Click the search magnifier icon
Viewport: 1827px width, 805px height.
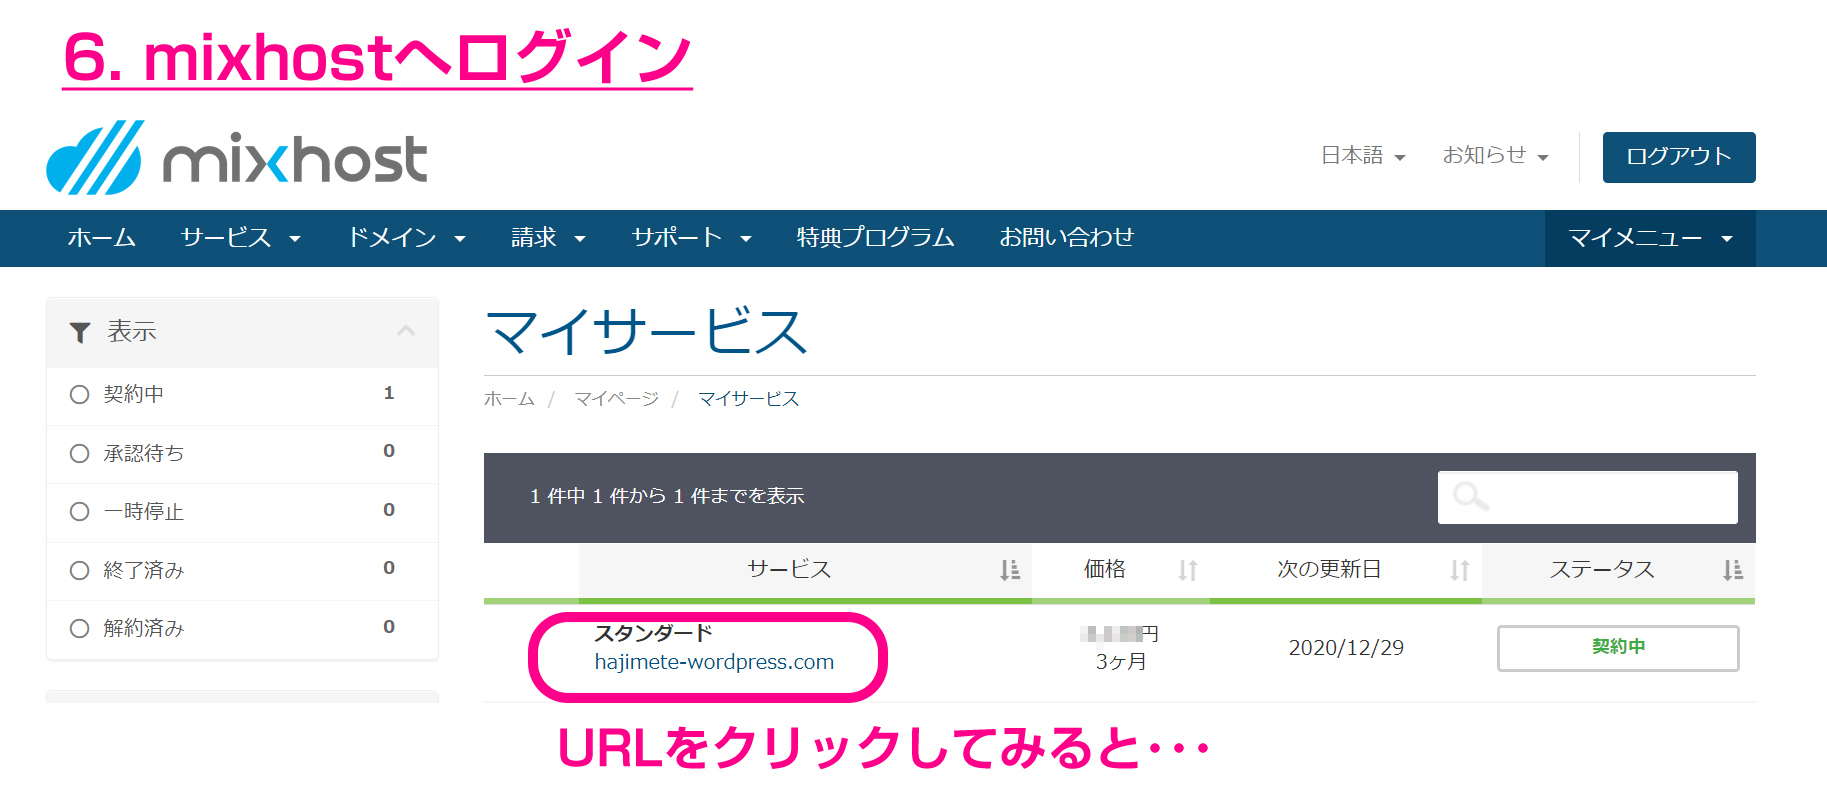1471,496
